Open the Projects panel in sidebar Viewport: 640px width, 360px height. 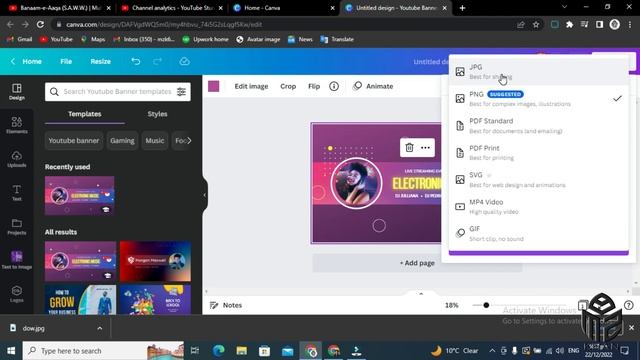pyautogui.click(x=17, y=227)
